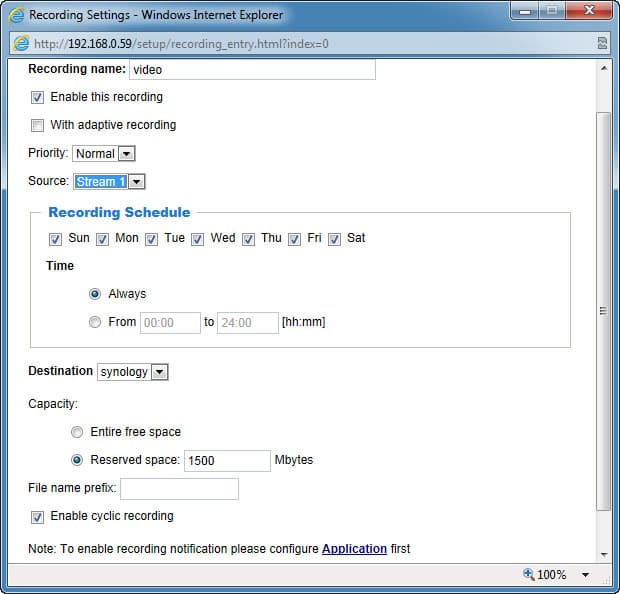Follow the Application link in the note
This screenshot has width=620, height=594.
click(354, 549)
